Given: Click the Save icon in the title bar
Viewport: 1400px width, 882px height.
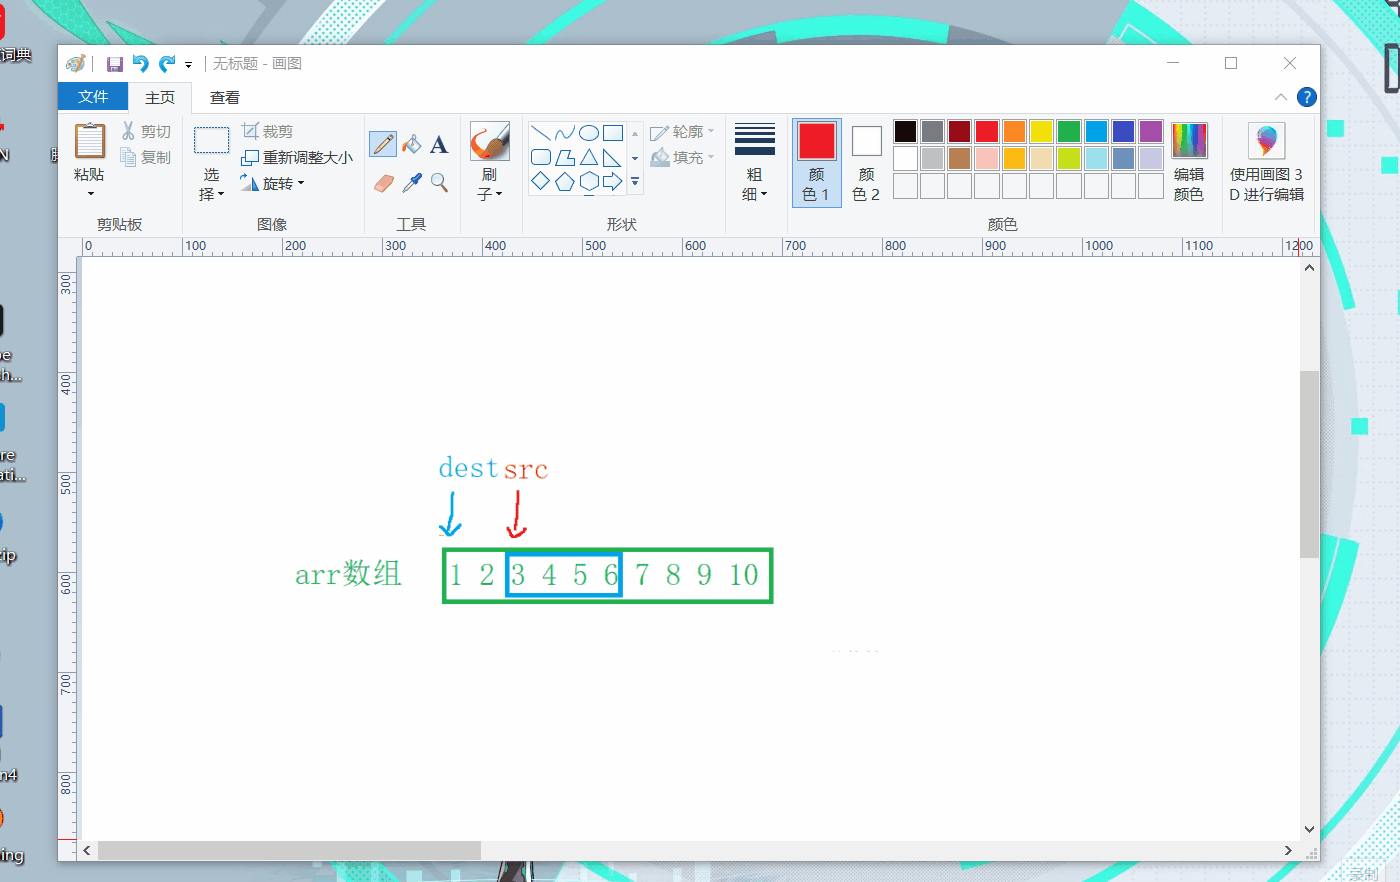Looking at the screenshot, I should tap(115, 64).
